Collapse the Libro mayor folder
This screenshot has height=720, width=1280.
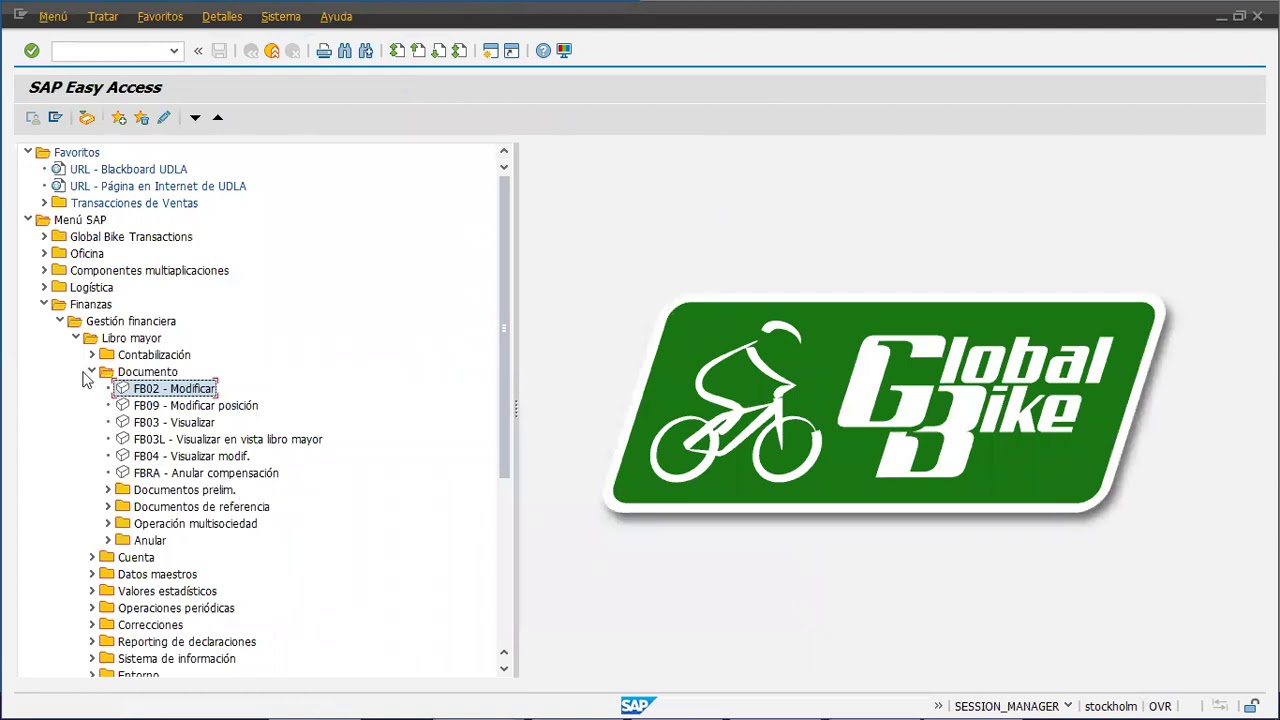(x=76, y=338)
